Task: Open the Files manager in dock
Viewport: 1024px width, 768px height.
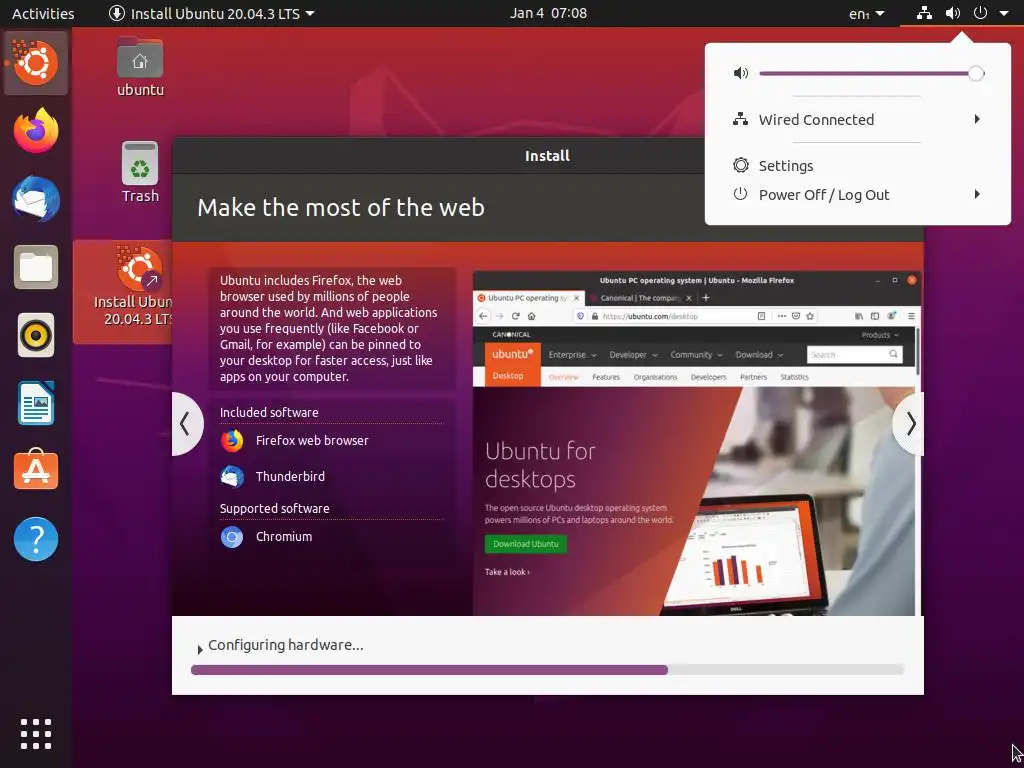Action: (36, 266)
